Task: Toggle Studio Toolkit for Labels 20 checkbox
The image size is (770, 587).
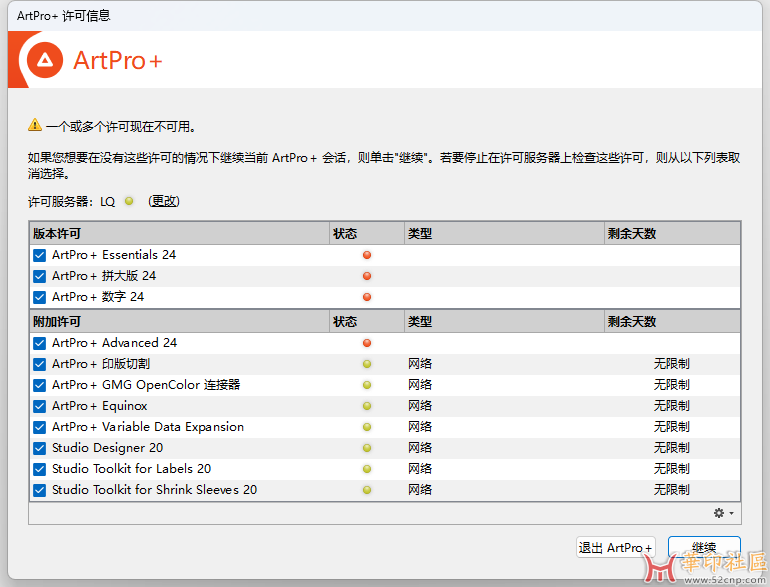Action: pyautogui.click(x=40, y=469)
